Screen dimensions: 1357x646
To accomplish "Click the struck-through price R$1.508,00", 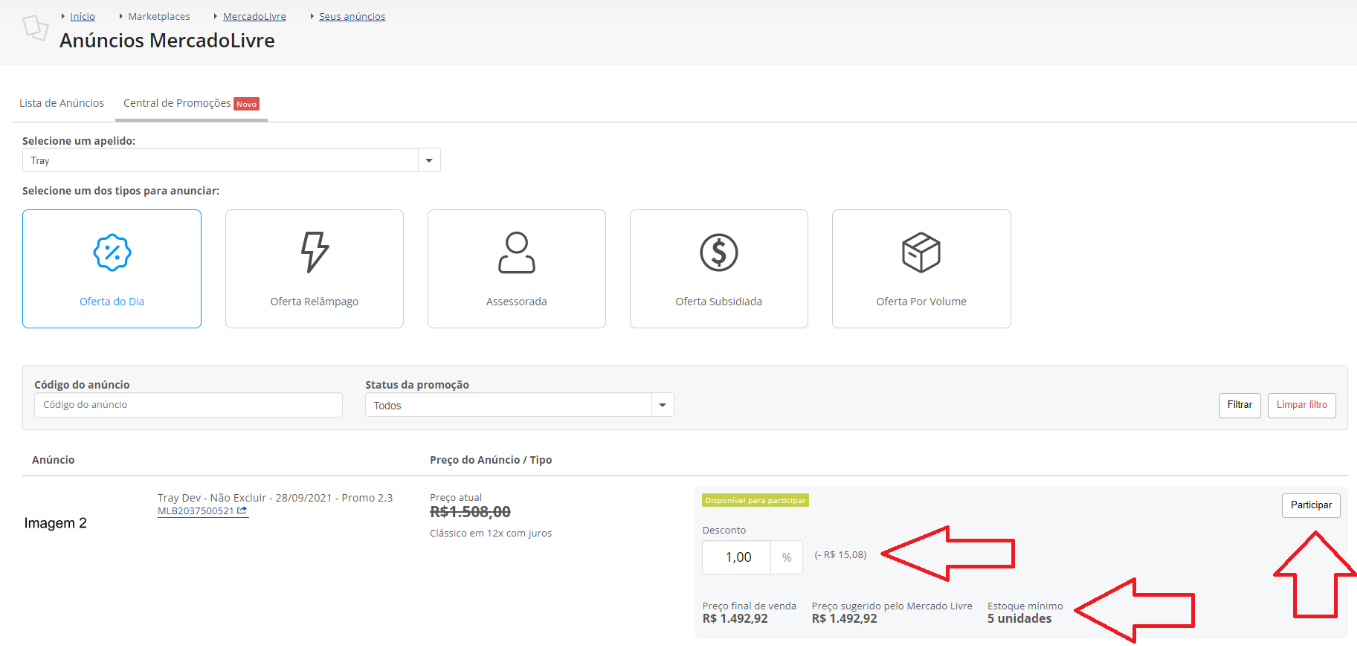I will [x=470, y=512].
